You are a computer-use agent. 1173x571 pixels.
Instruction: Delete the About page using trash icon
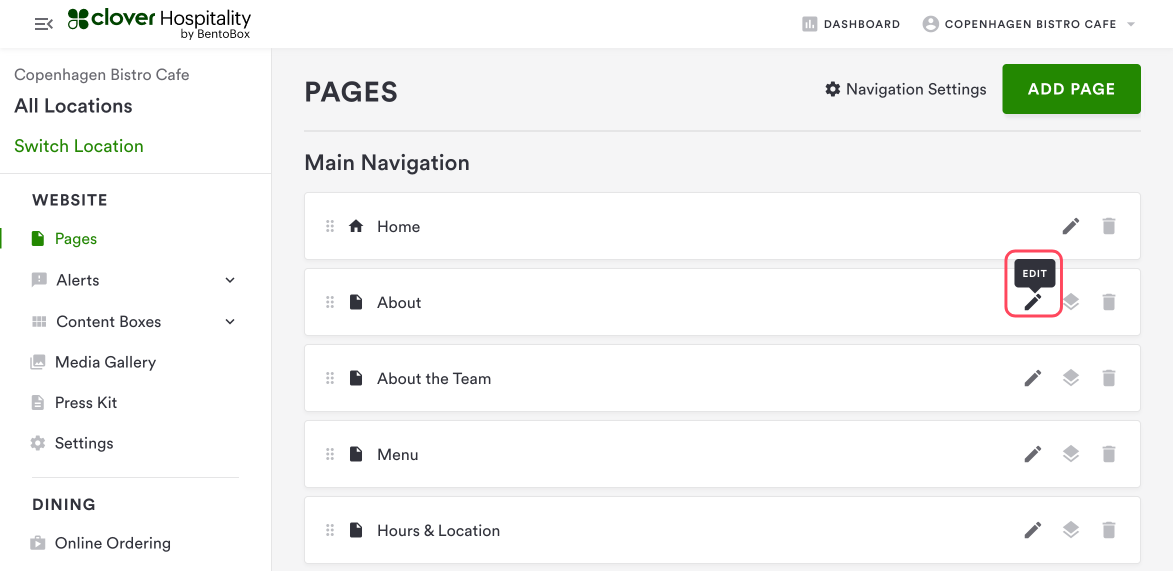coord(1108,302)
